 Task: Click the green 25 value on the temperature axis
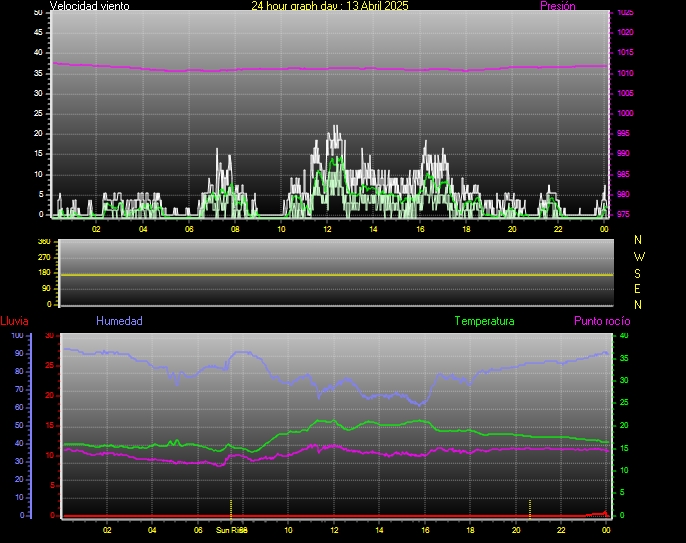tap(624, 403)
